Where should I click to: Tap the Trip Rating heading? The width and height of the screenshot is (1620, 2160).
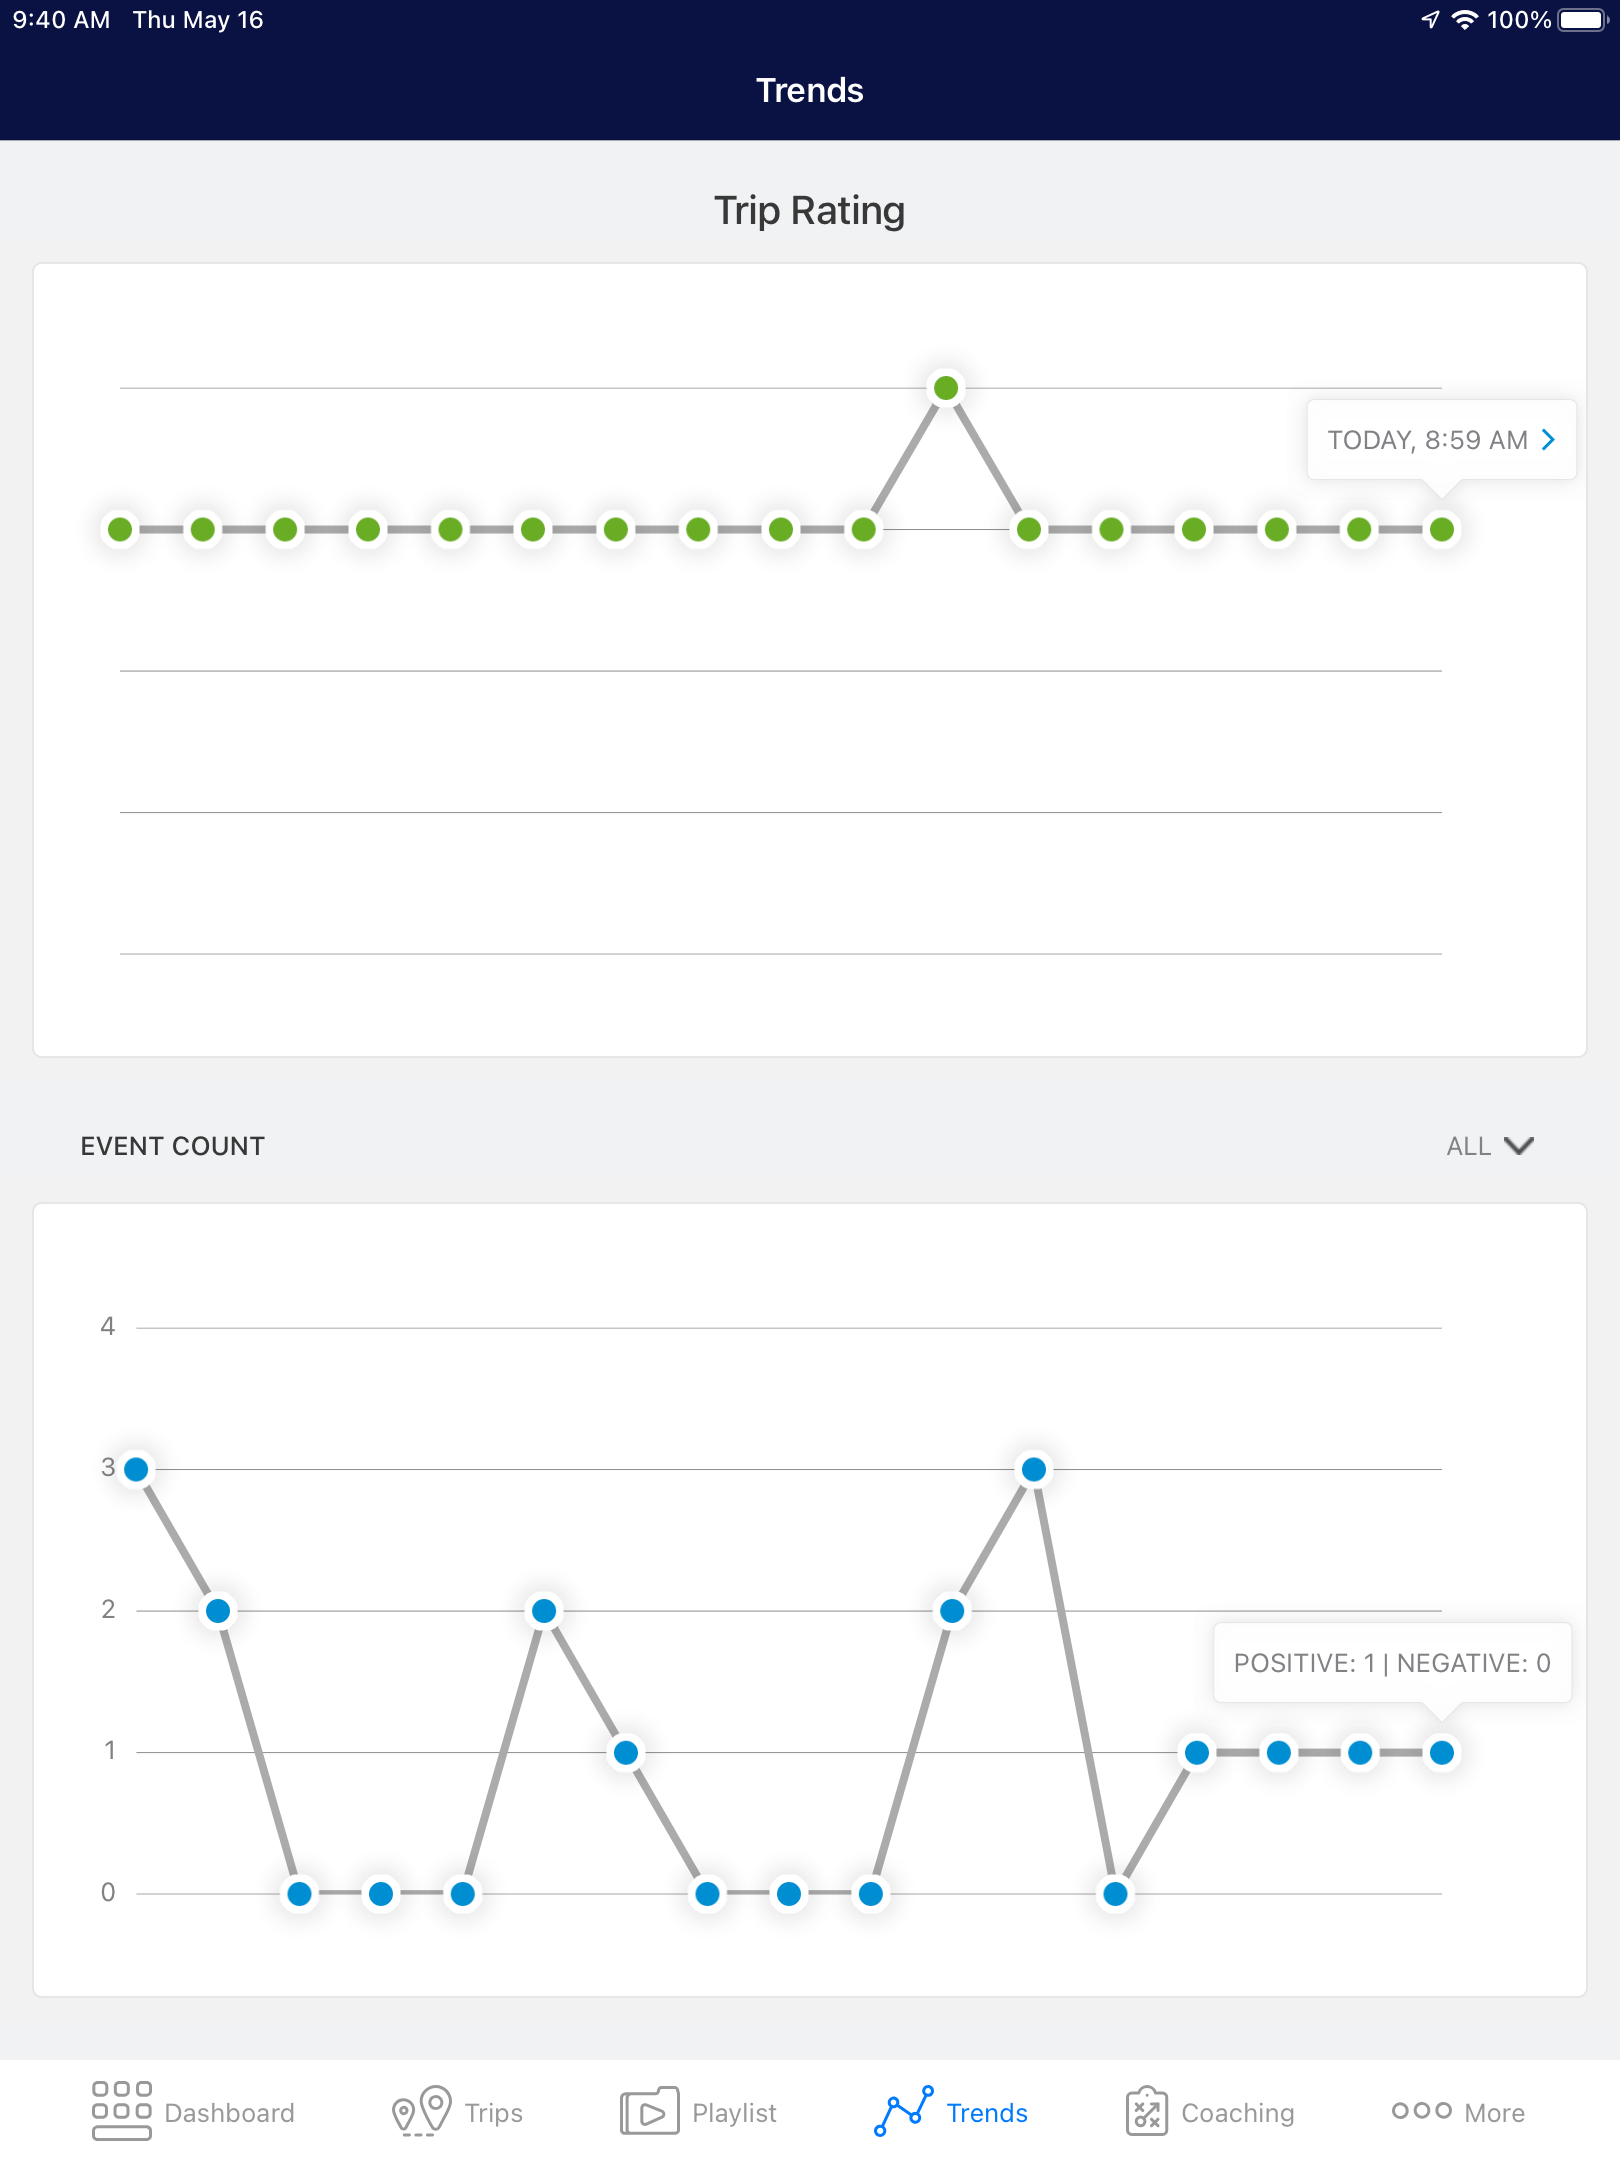[x=810, y=211]
